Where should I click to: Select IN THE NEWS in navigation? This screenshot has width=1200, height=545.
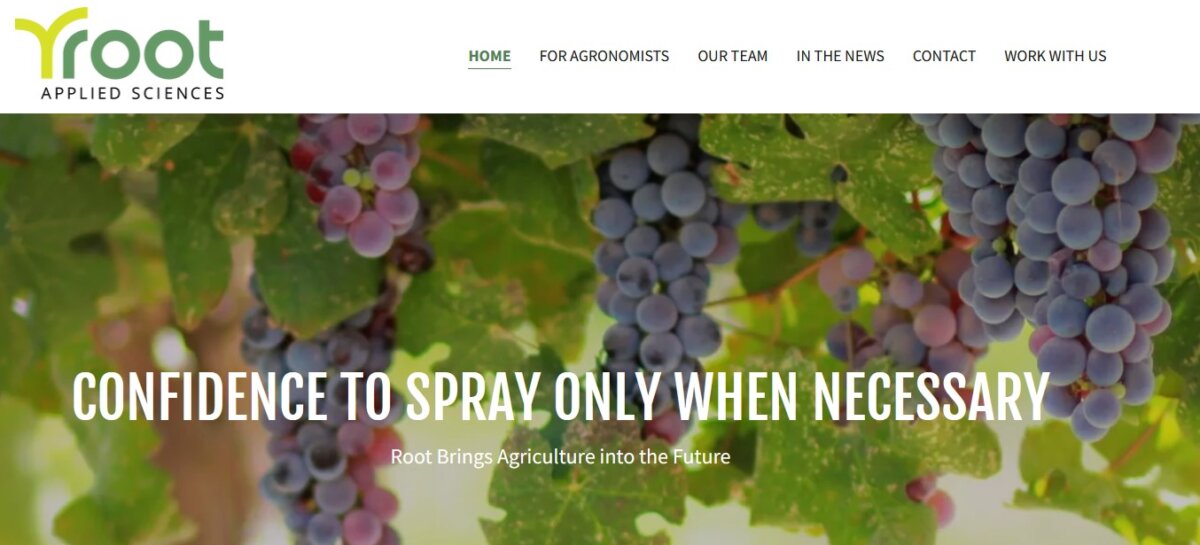(840, 56)
